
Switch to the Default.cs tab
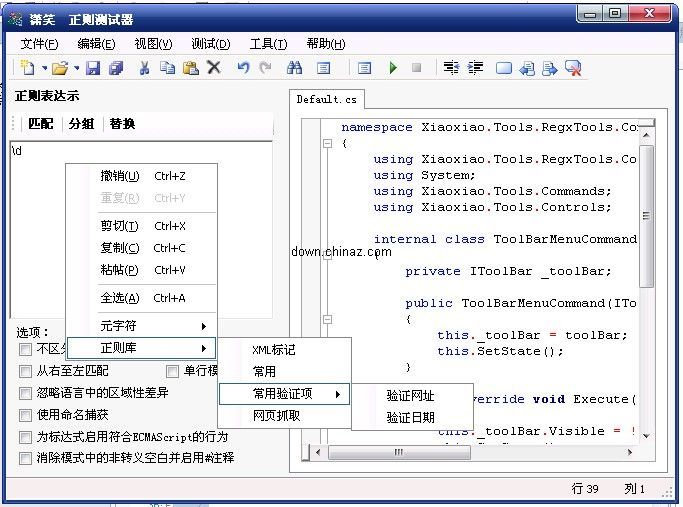click(327, 100)
